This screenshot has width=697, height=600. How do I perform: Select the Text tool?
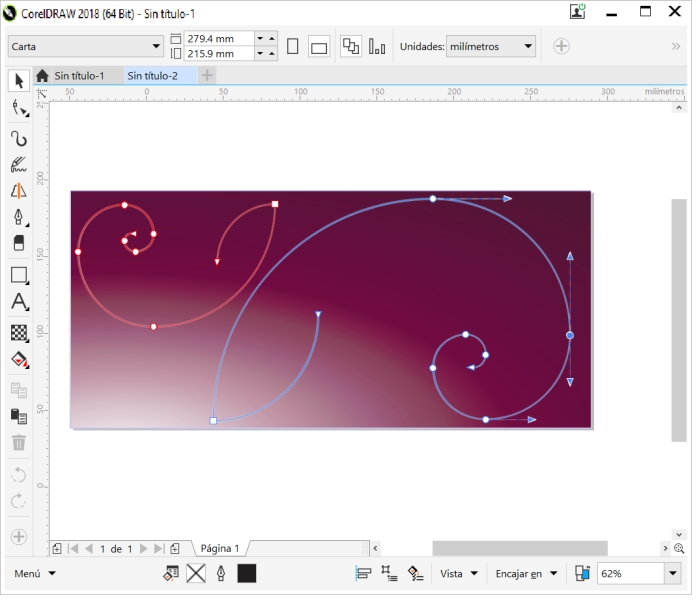coord(18,302)
